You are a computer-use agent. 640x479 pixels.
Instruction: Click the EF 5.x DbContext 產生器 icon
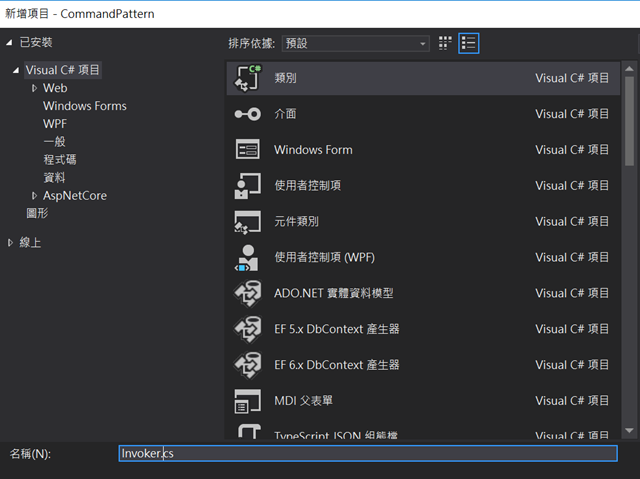[247, 329]
